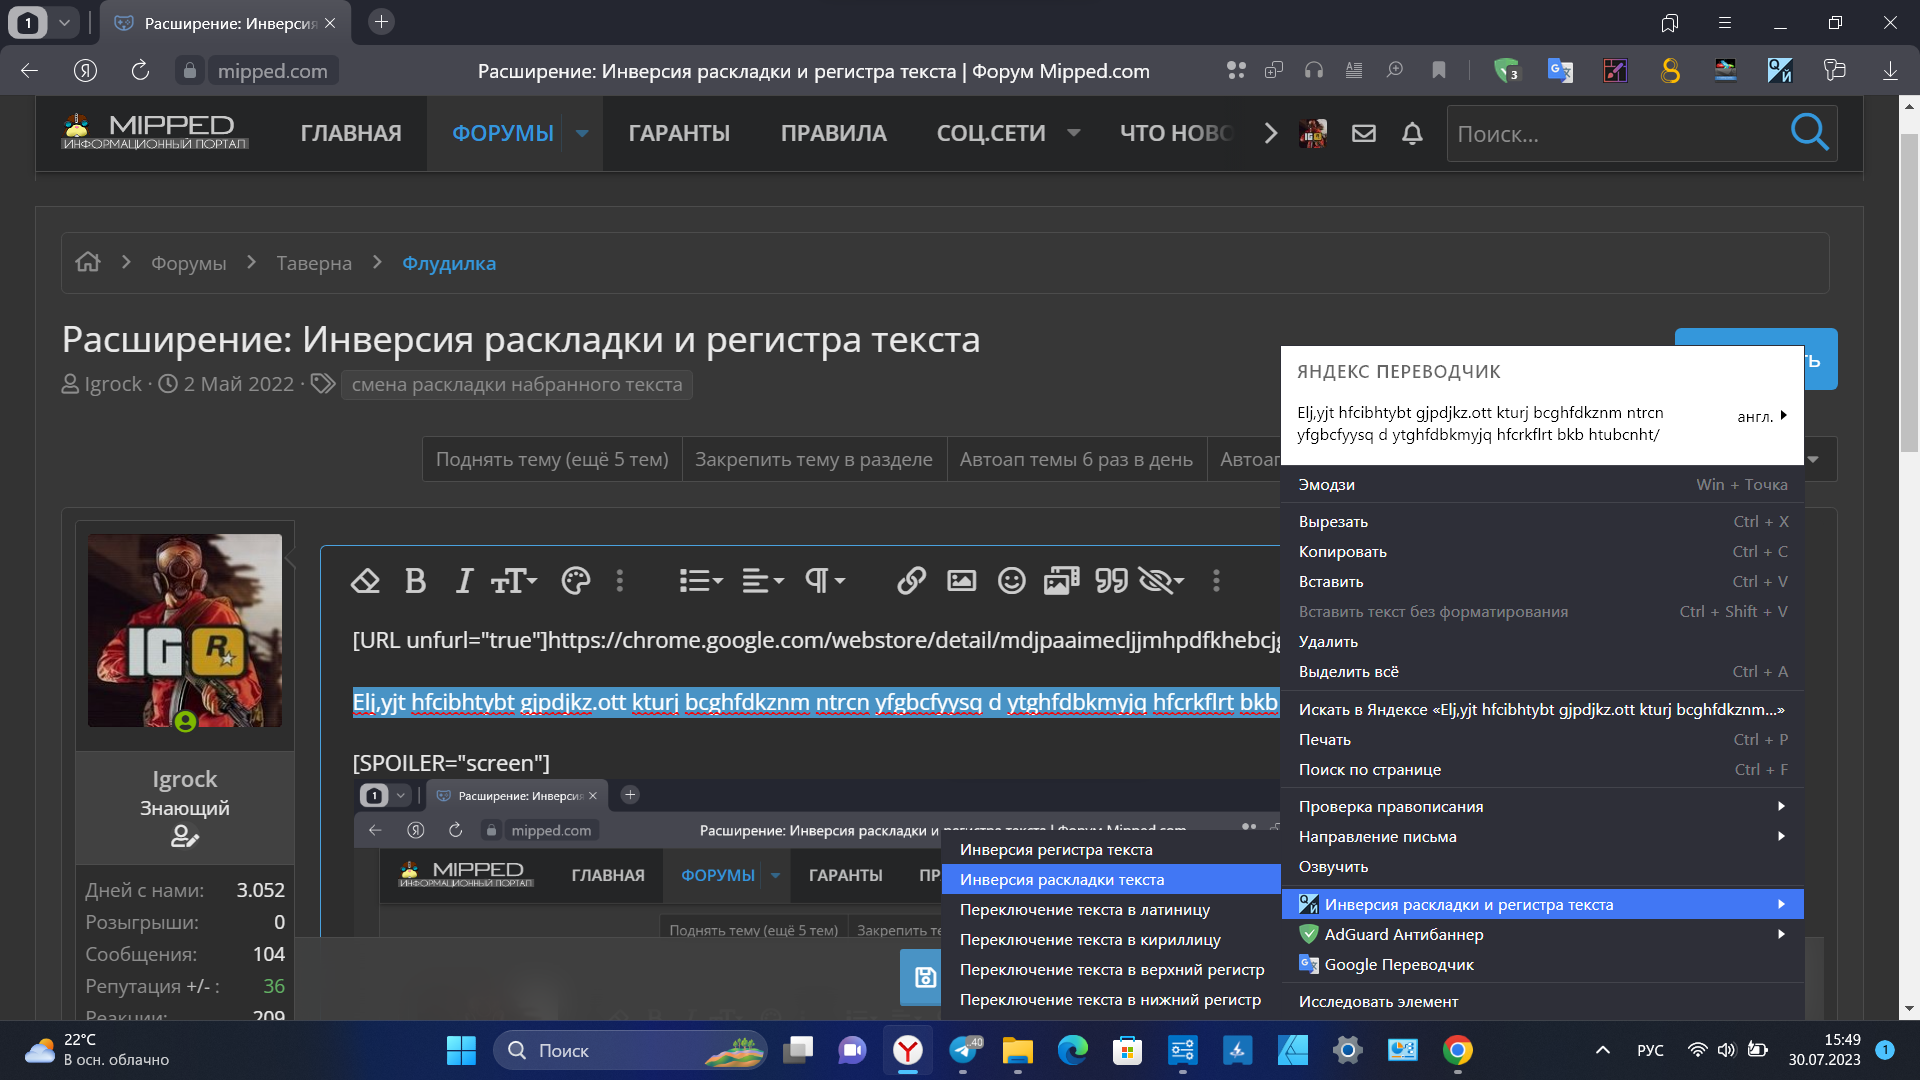
Task: Open Google Translate extension icon
Action: pyautogui.click(x=1560, y=70)
